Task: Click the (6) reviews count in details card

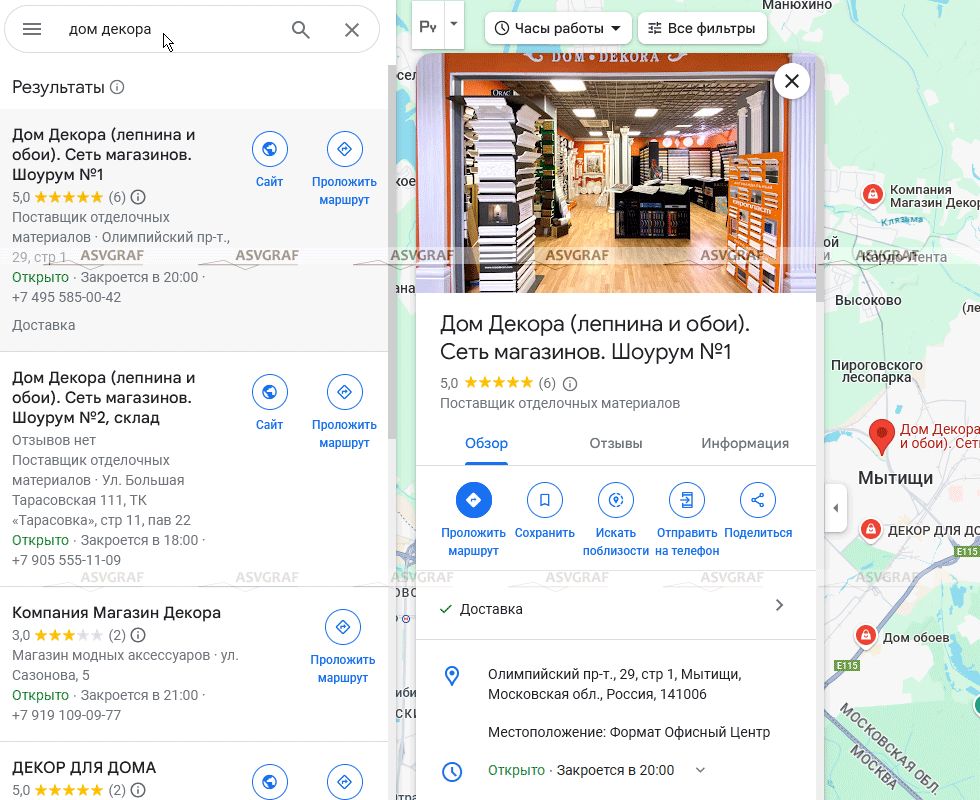Action: pyautogui.click(x=547, y=383)
